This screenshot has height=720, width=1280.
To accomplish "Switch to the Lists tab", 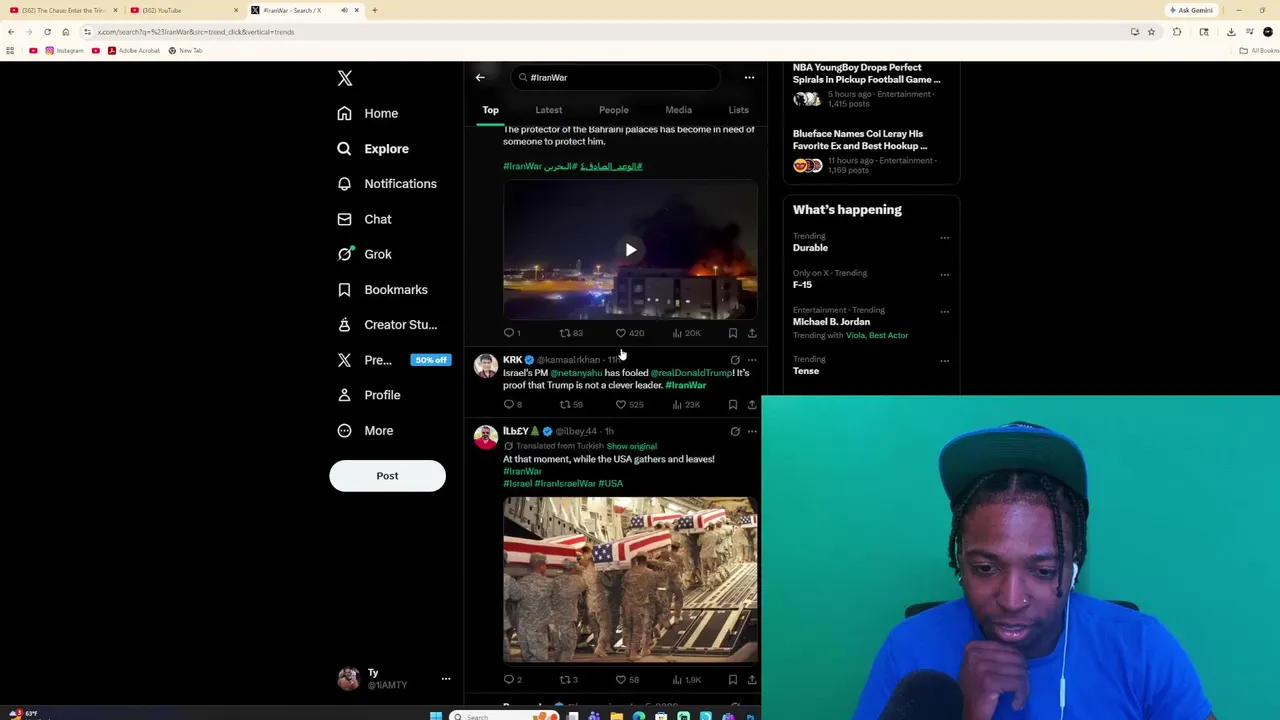I will [x=738, y=110].
